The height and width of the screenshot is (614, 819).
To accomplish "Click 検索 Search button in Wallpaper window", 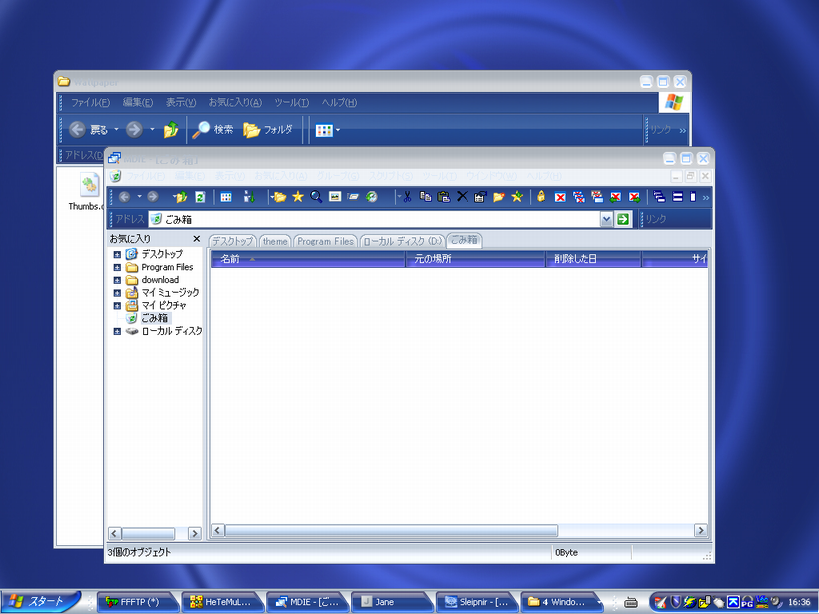I will click(213, 129).
